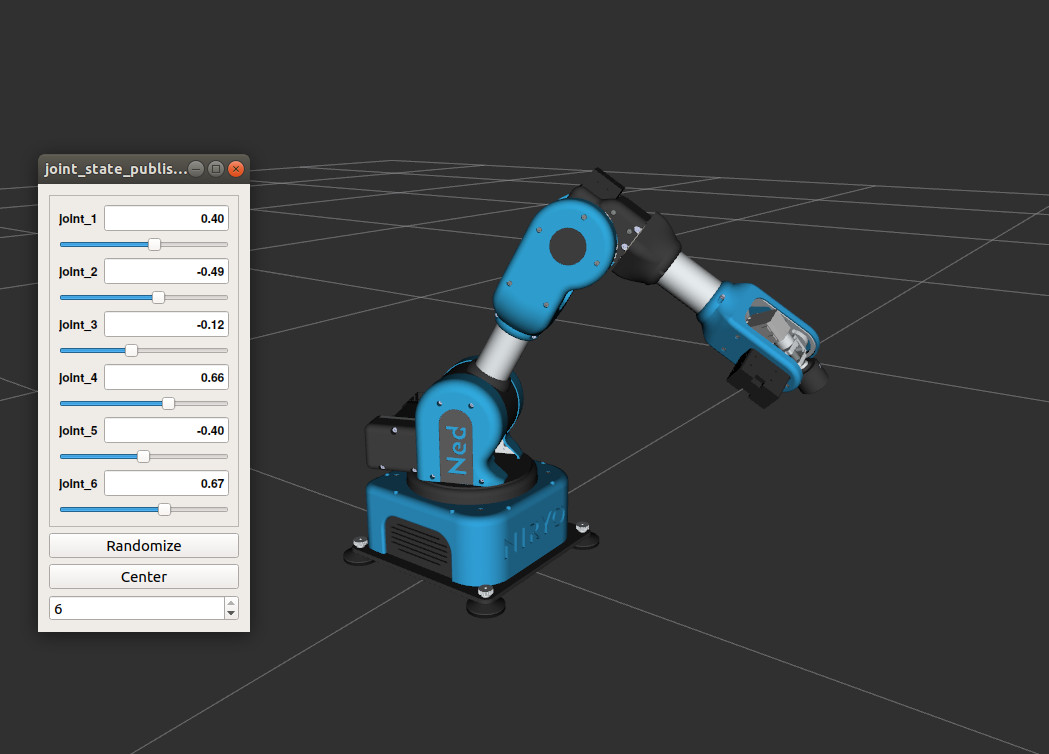
Task: Select the joint_5 value field showing -0.40
Action: point(167,430)
